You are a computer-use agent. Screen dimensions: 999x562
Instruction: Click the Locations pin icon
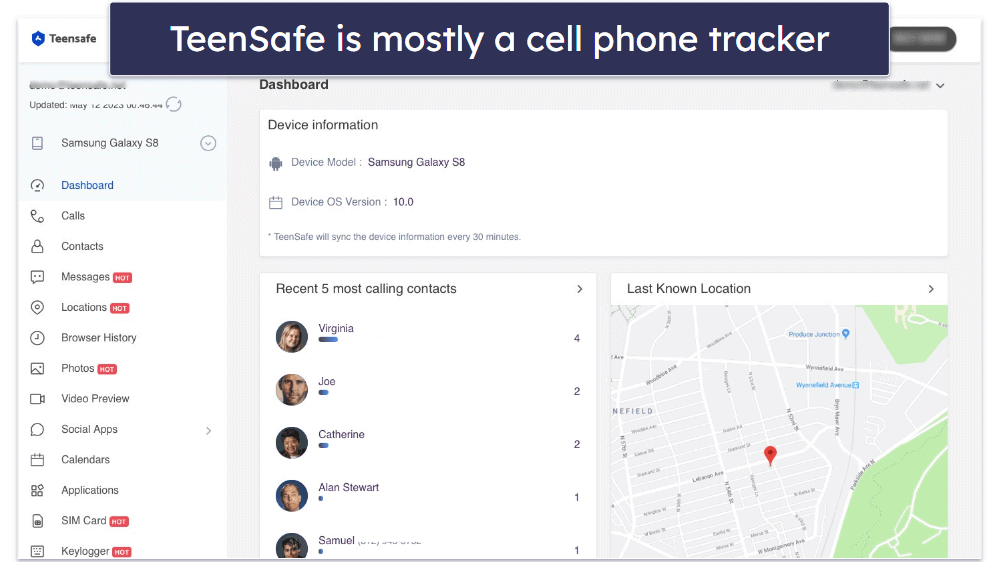38,308
